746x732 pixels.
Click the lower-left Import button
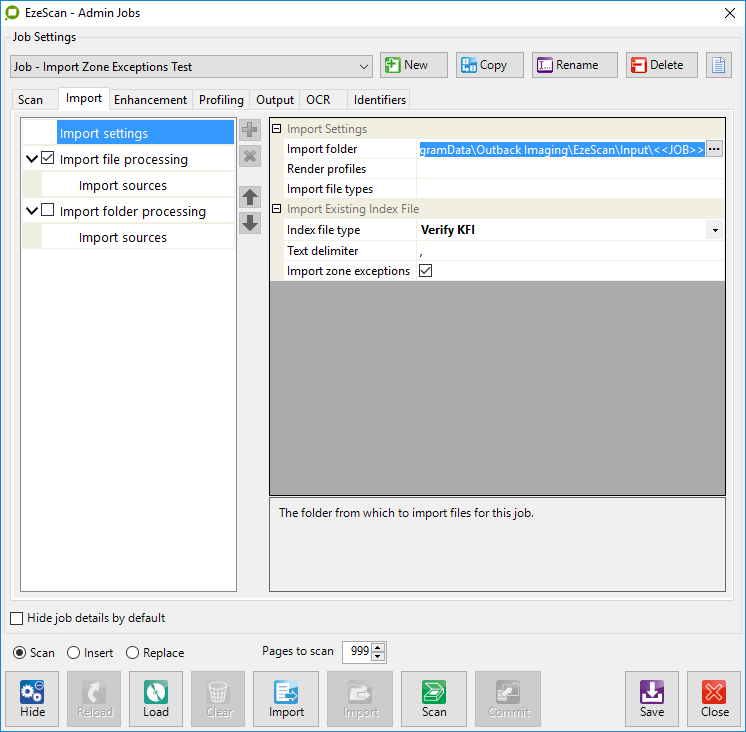coord(286,698)
